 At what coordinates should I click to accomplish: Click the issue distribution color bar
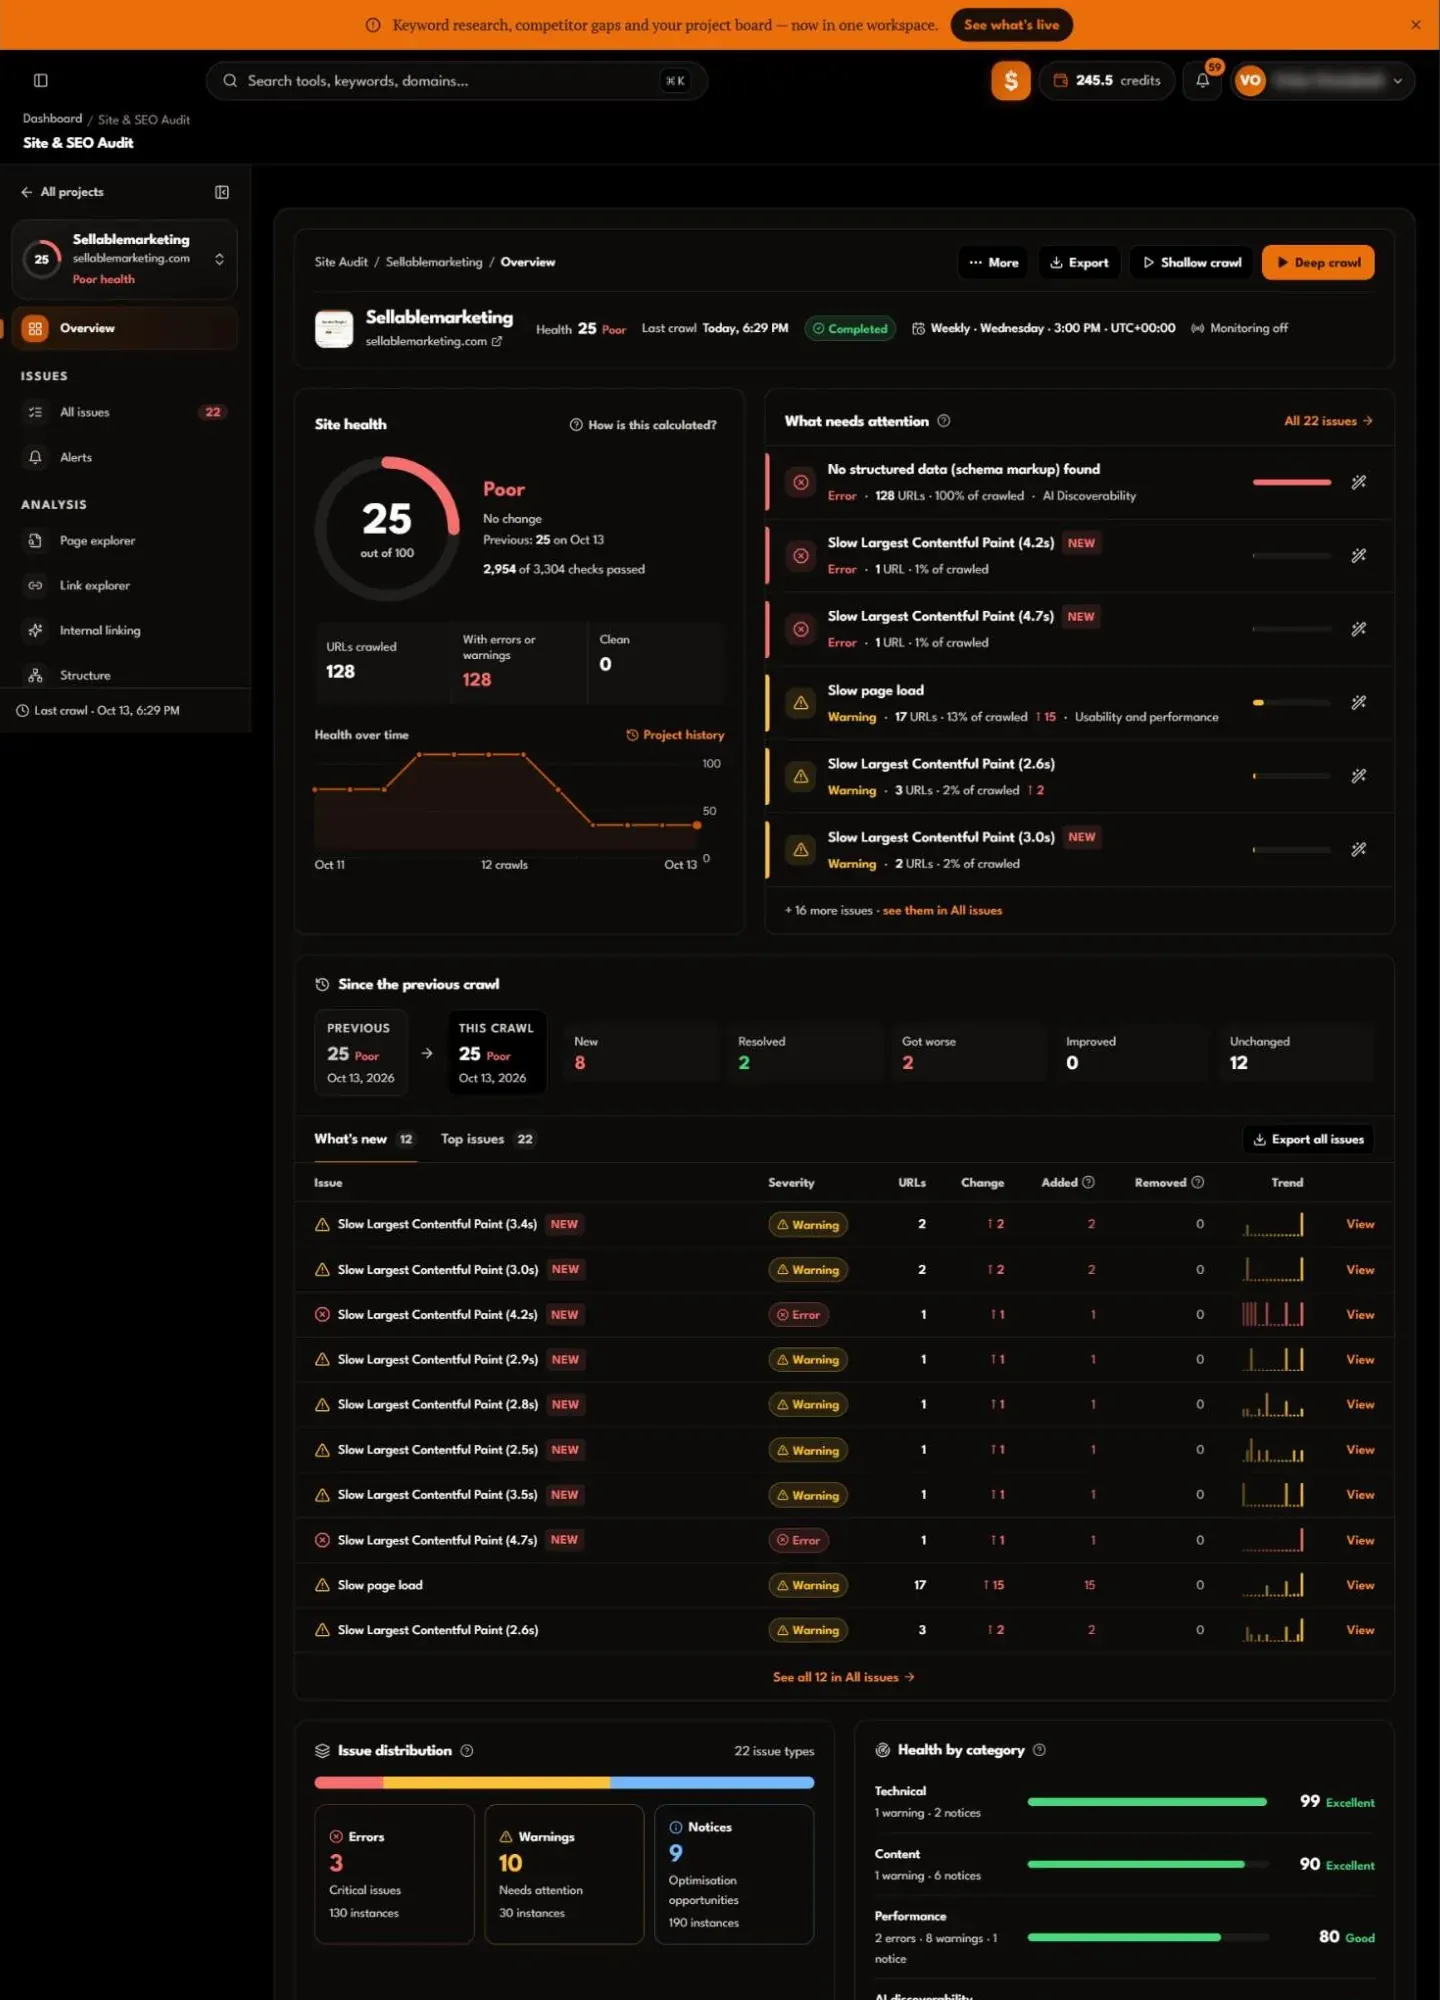[x=564, y=1782]
